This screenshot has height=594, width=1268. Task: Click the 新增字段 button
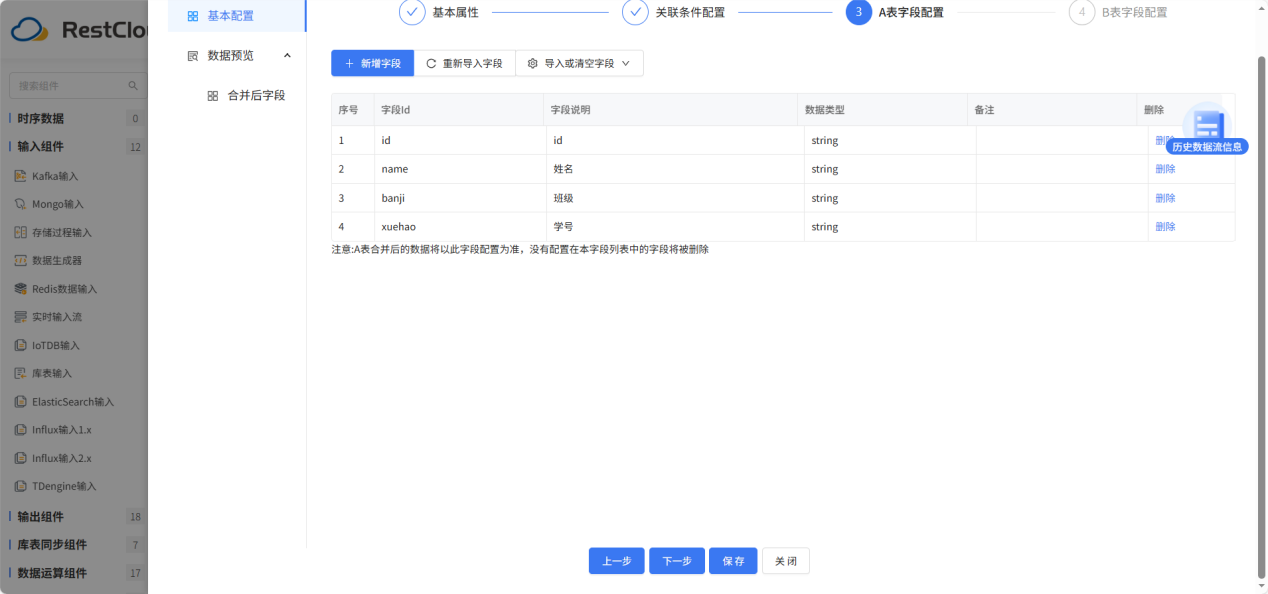pos(372,62)
